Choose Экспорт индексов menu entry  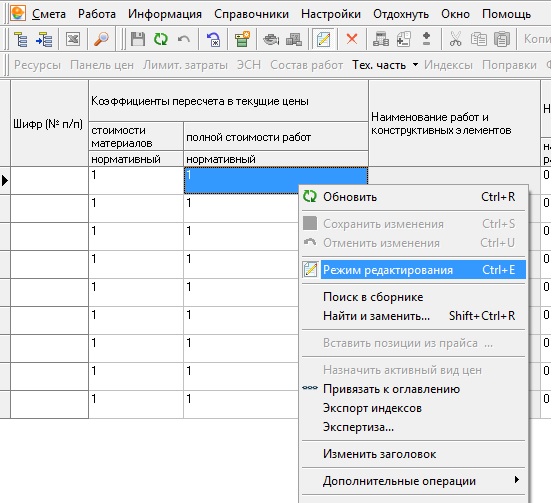tap(414, 408)
